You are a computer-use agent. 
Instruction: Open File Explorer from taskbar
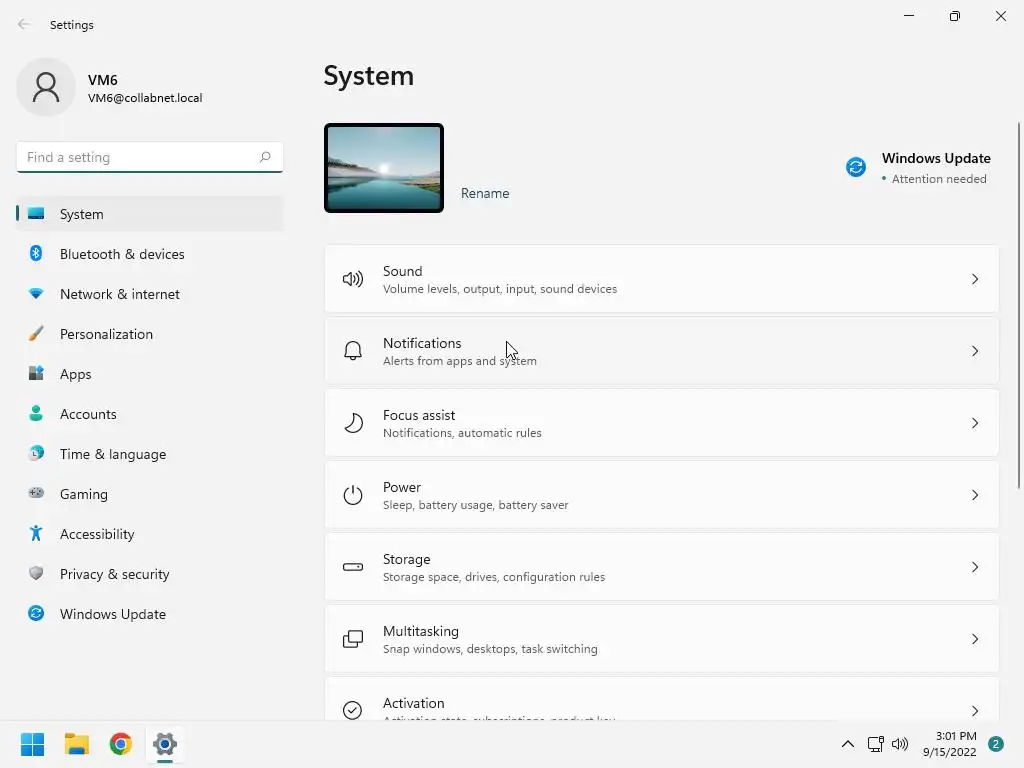tap(76, 744)
